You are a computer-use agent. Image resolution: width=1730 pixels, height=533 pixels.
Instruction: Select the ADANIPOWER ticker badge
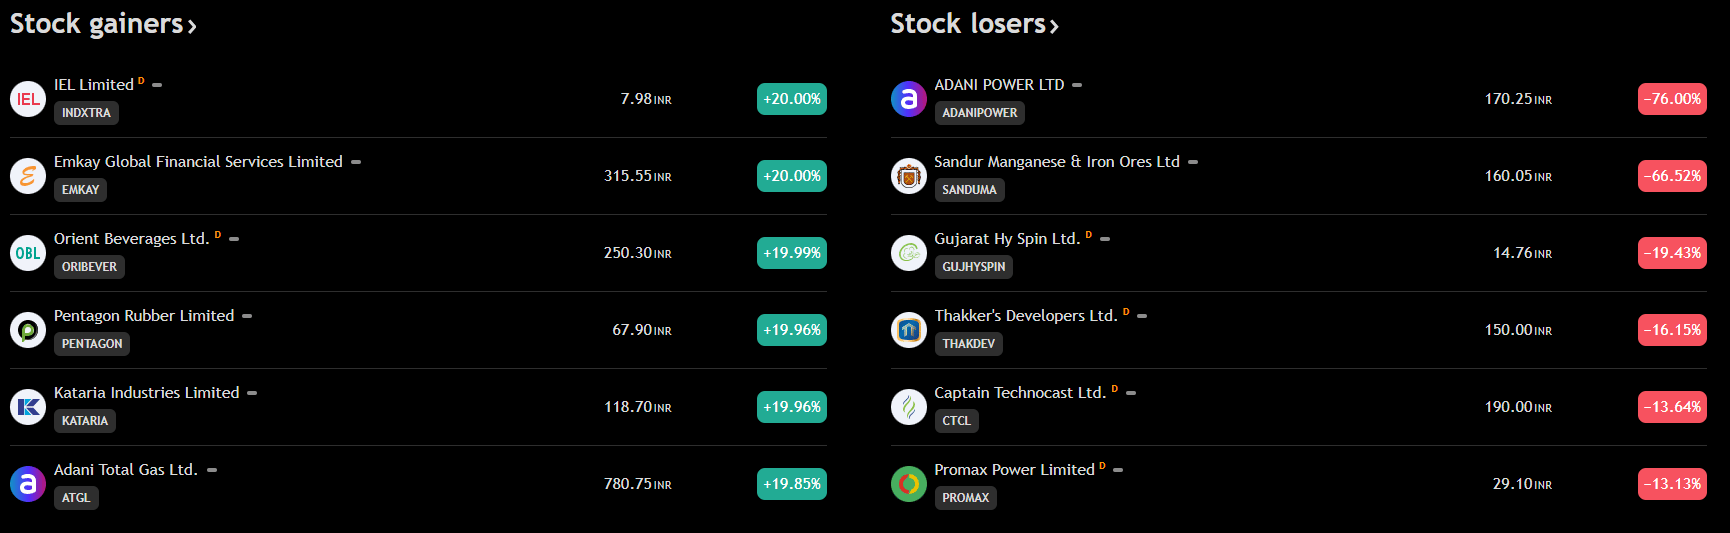click(x=980, y=113)
